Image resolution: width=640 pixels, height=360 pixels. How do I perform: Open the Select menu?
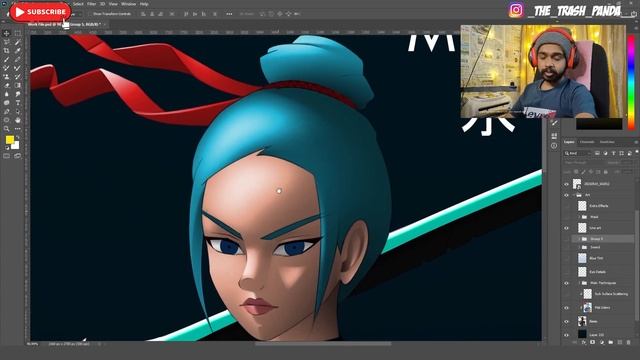[78, 4]
